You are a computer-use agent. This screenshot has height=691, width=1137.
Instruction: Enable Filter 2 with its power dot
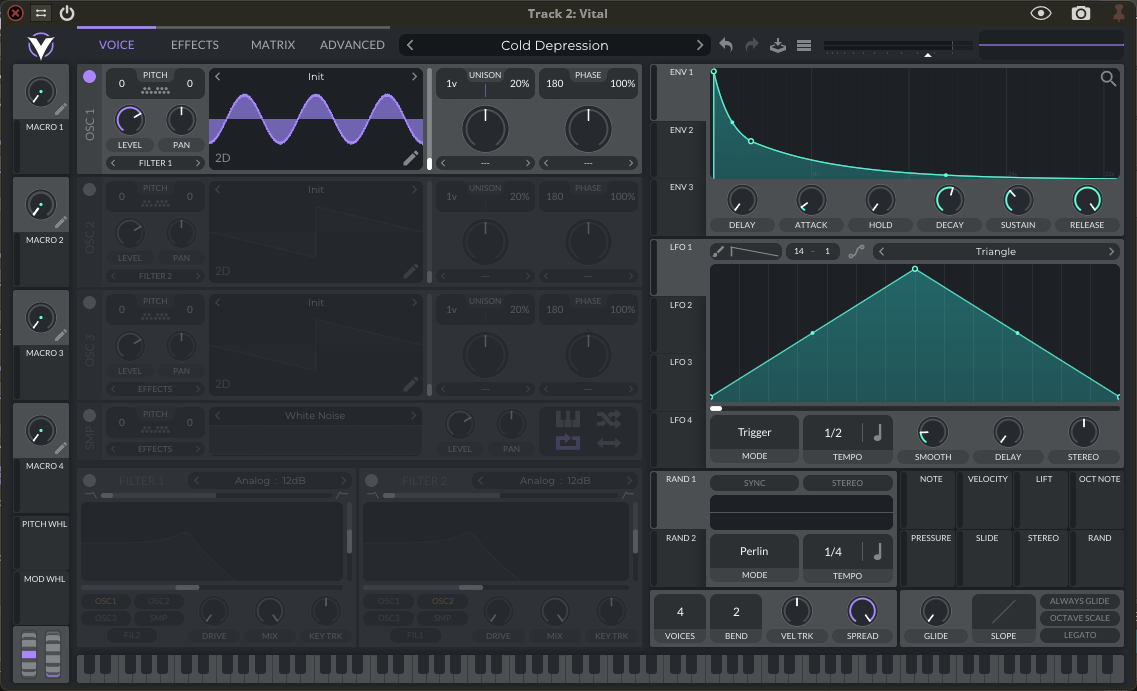[x=371, y=481]
